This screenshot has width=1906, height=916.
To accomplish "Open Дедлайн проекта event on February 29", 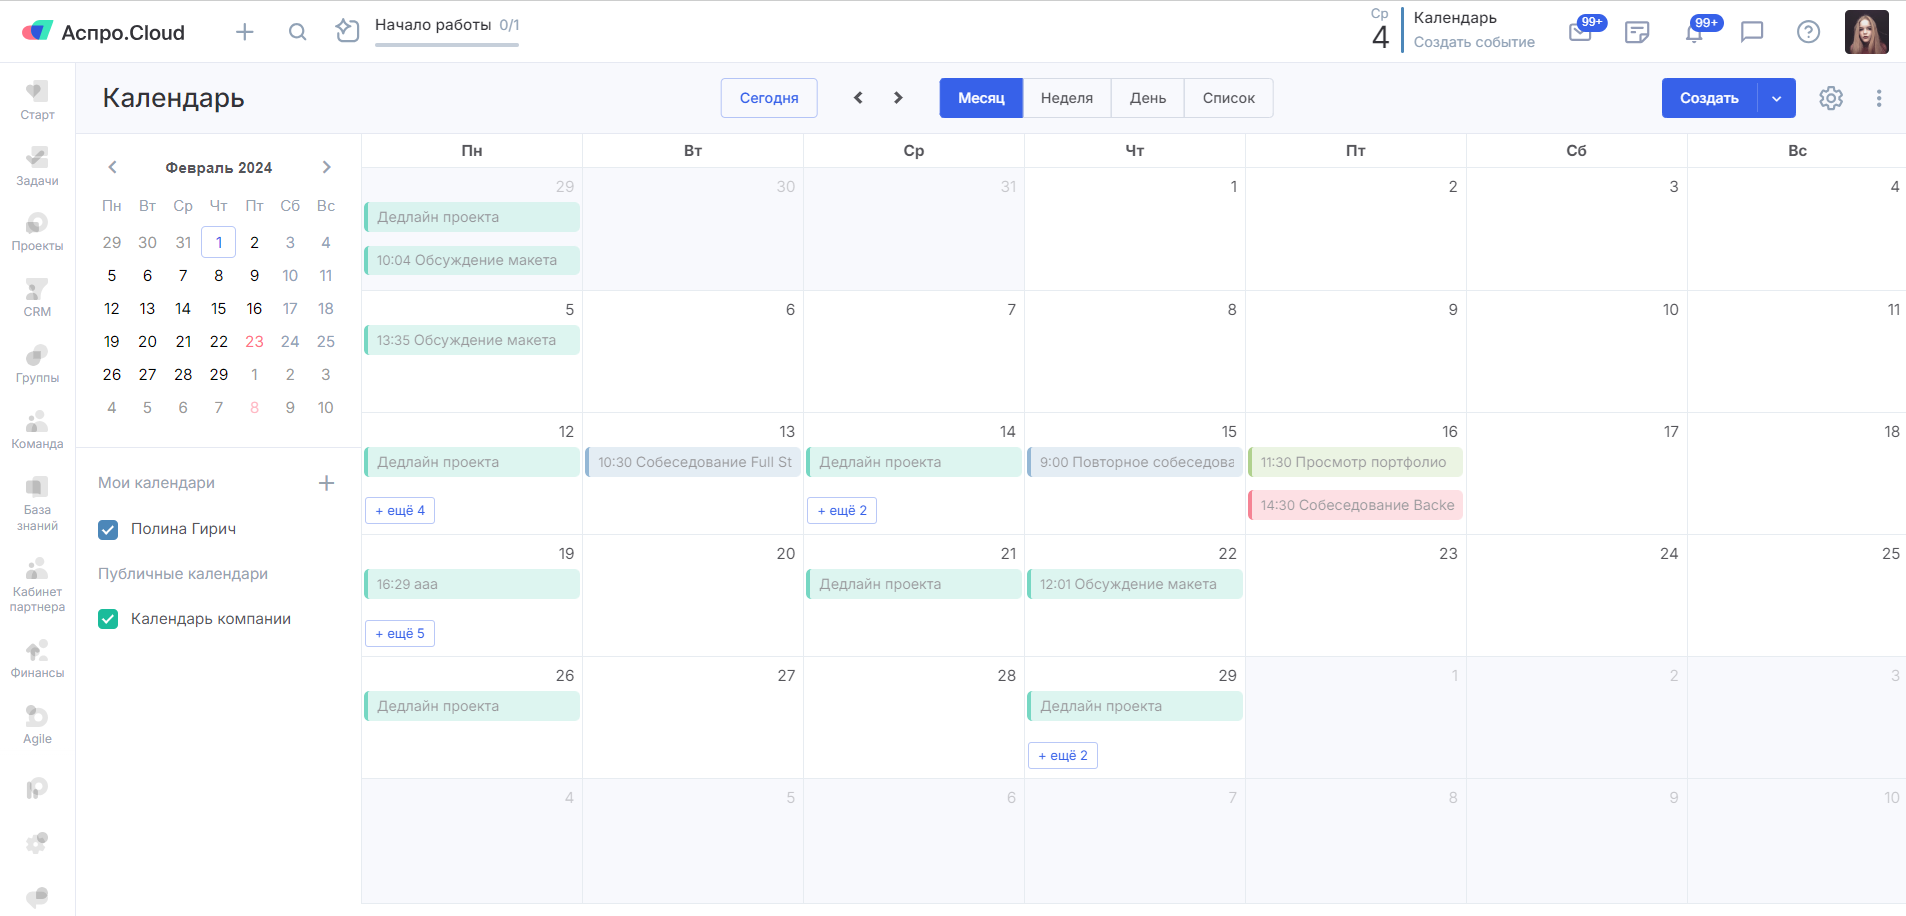I will click(x=1134, y=706).
